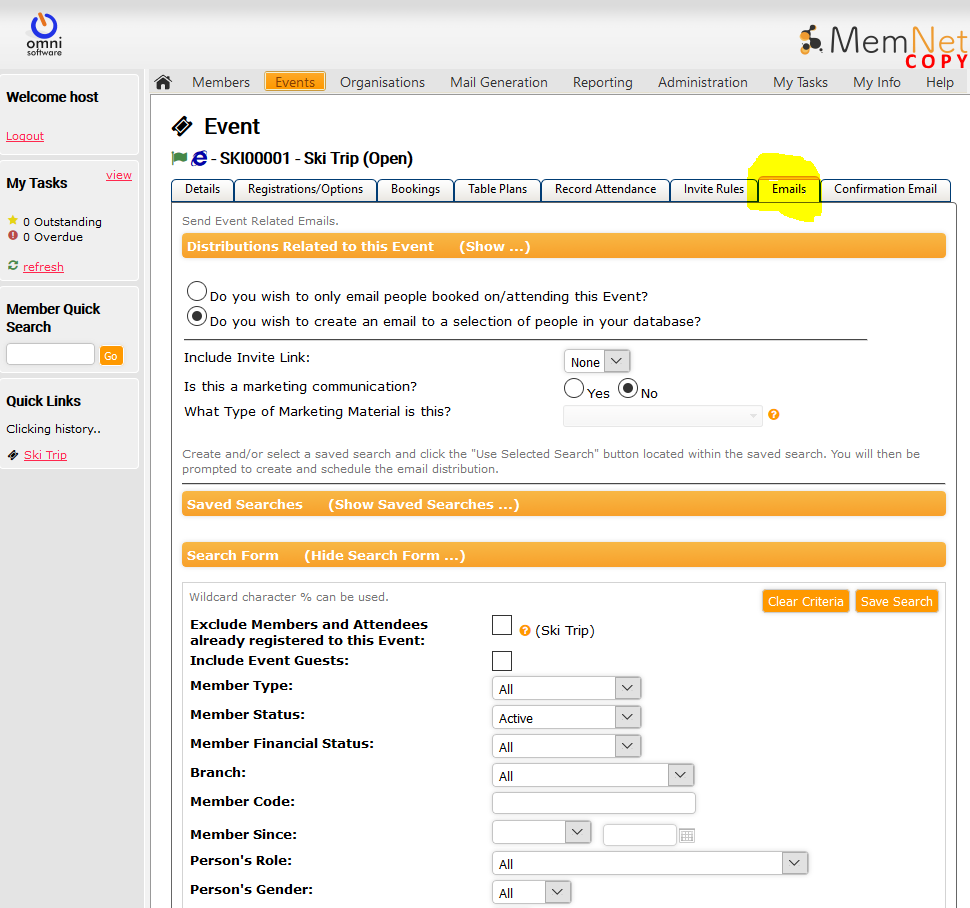The width and height of the screenshot is (970, 908).
Task: Open the Member Since calendar picker icon
Action: [686, 835]
